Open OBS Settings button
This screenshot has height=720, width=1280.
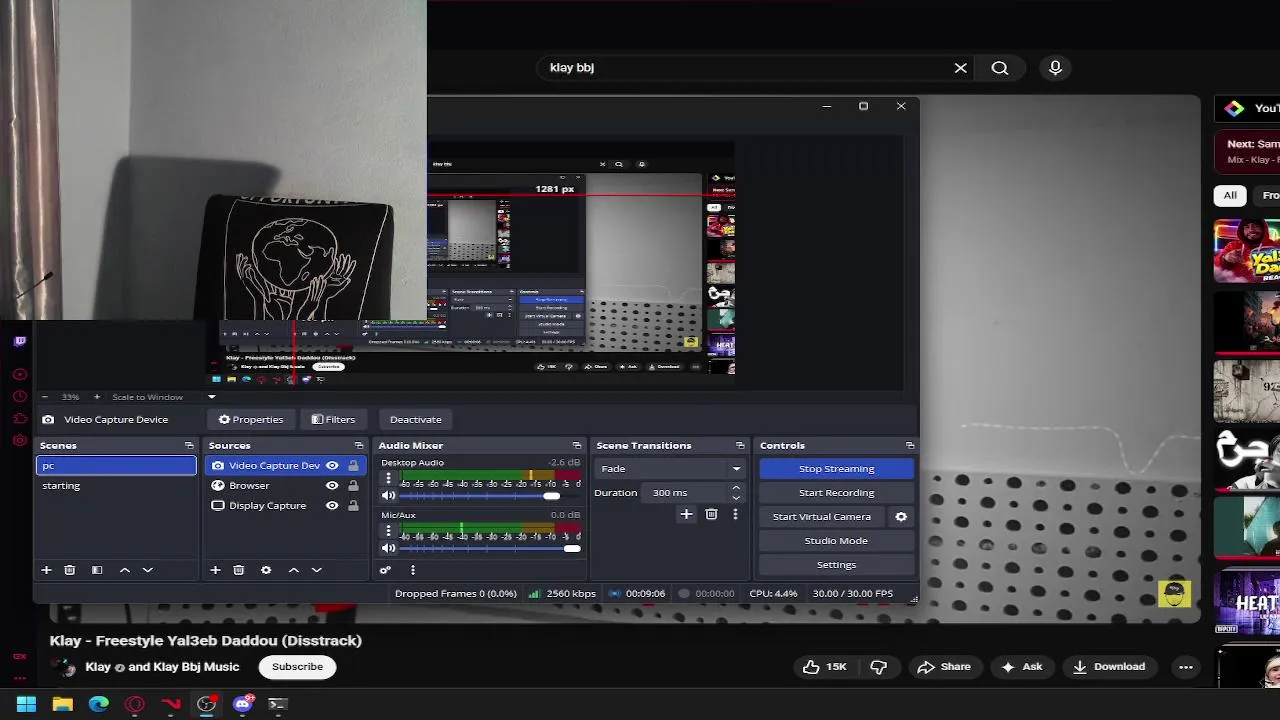click(837, 565)
